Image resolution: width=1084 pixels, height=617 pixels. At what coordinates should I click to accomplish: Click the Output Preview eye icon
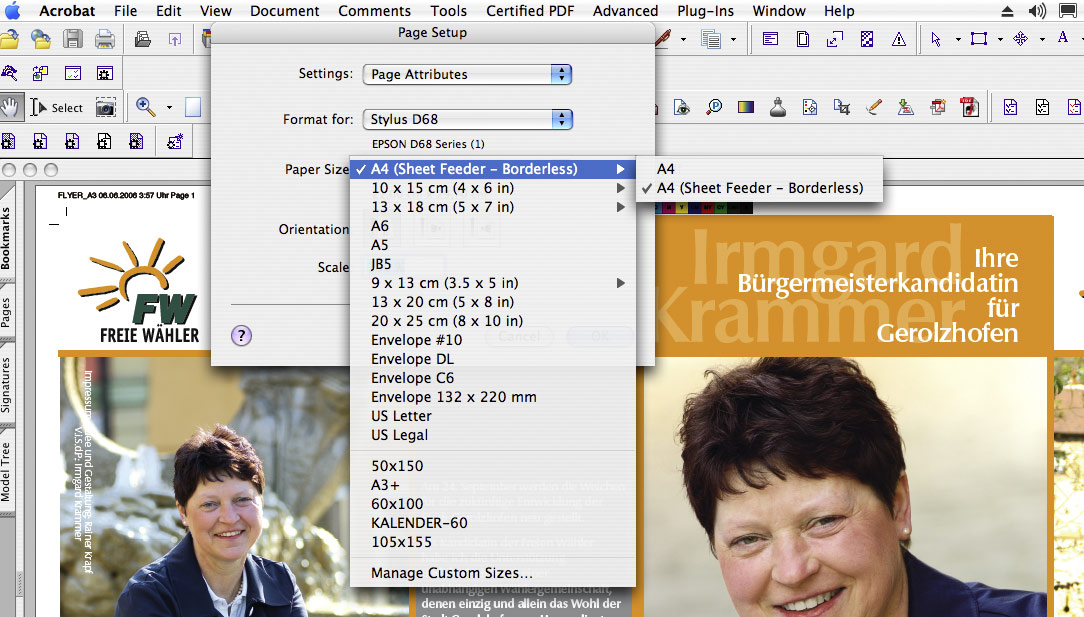tap(681, 107)
